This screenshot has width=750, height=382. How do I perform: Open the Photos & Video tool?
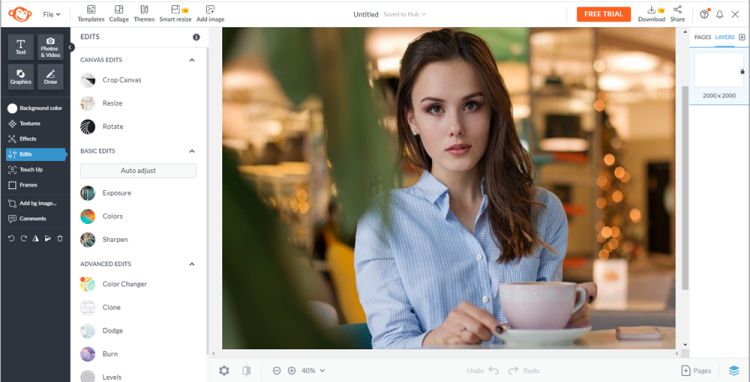coord(50,47)
